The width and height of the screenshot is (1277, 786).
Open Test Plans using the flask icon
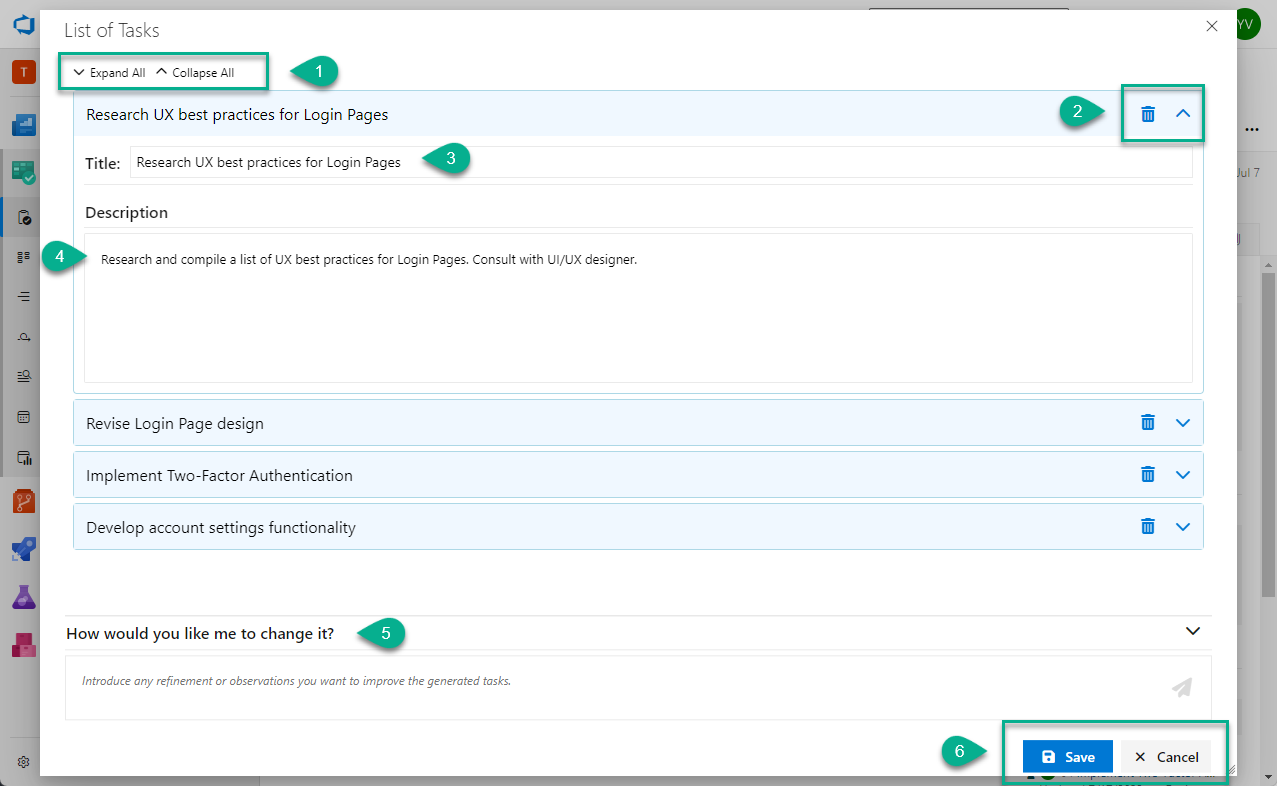(22, 596)
